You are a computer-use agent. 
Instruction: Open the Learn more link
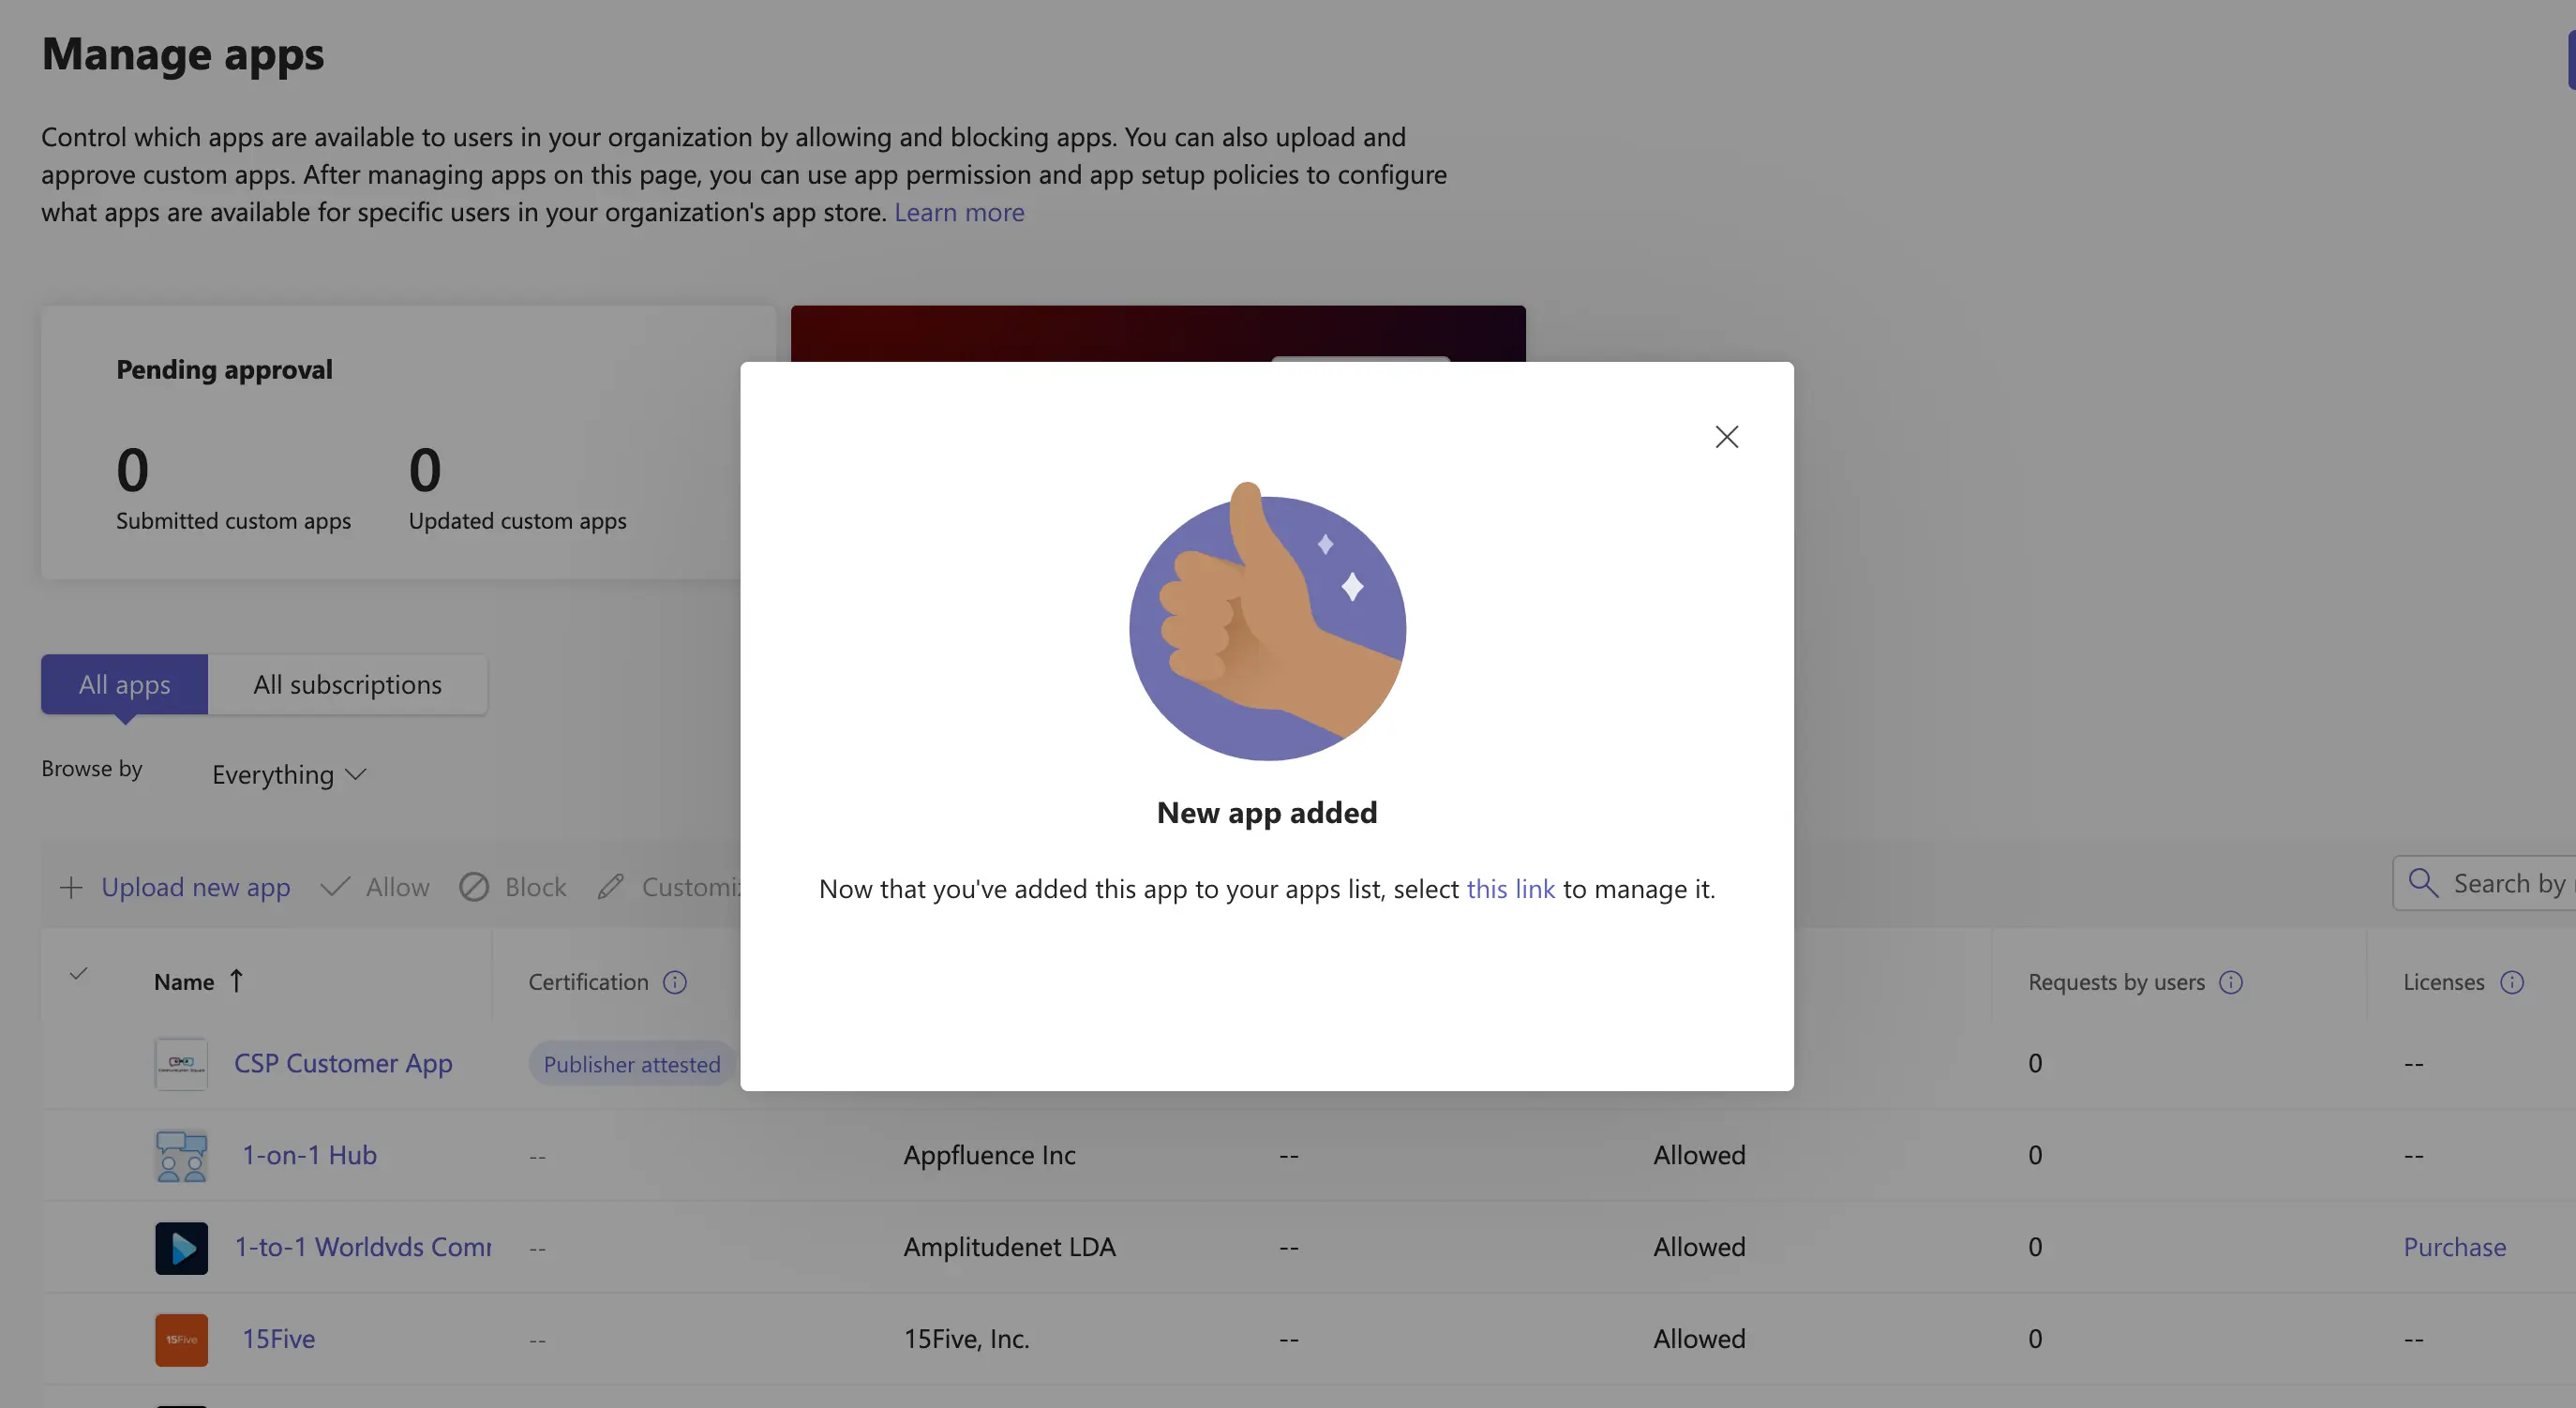coord(959,212)
